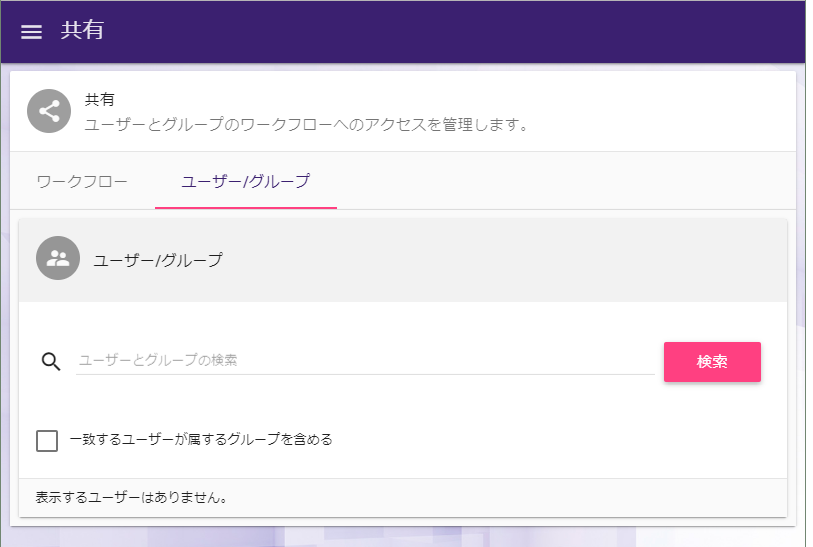Click the 共有 heading beside share icon

tap(100, 100)
